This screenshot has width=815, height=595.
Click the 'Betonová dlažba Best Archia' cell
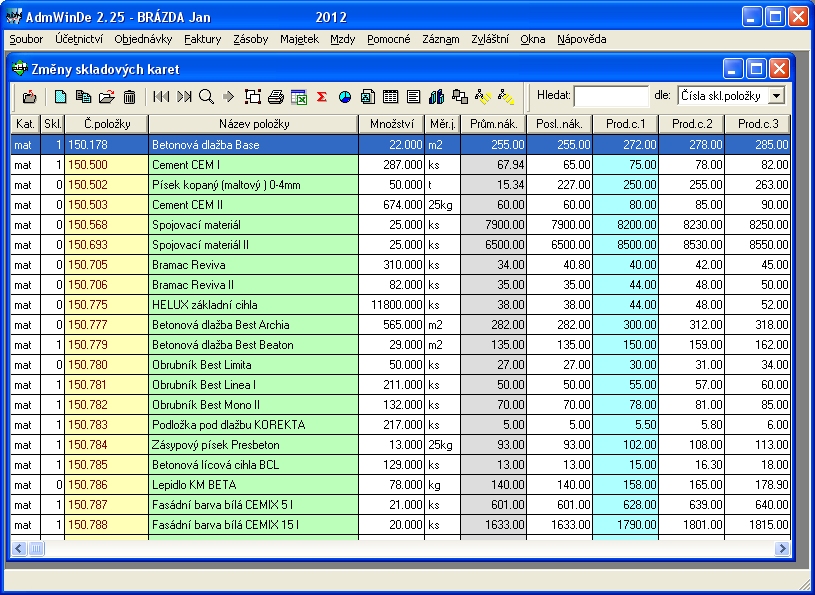pyautogui.click(x=253, y=325)
